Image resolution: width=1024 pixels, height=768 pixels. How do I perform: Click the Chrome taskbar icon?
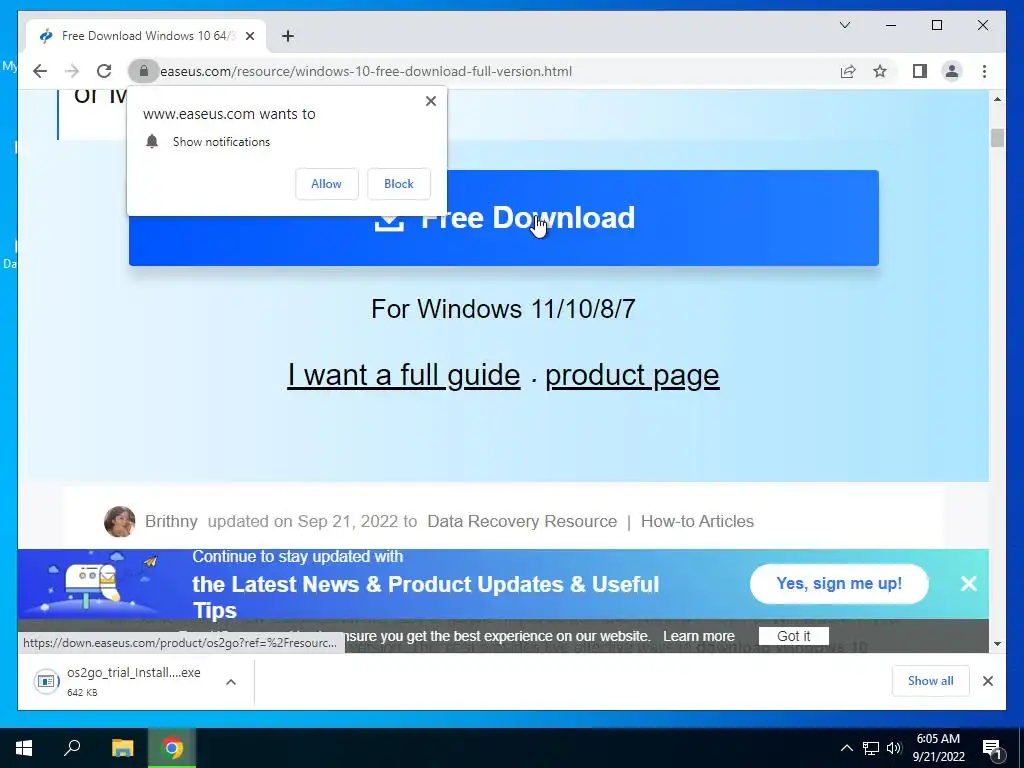click(172, 748)
